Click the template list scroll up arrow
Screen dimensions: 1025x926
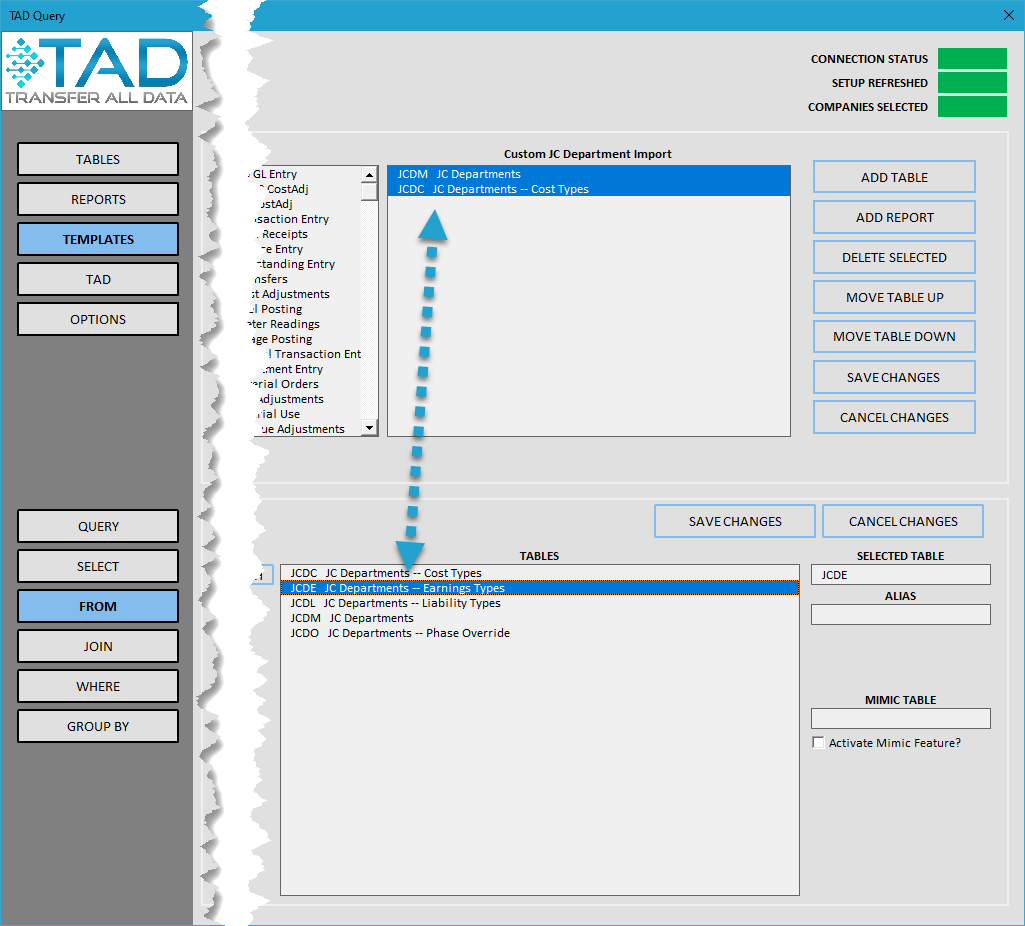tap(369, 174)
